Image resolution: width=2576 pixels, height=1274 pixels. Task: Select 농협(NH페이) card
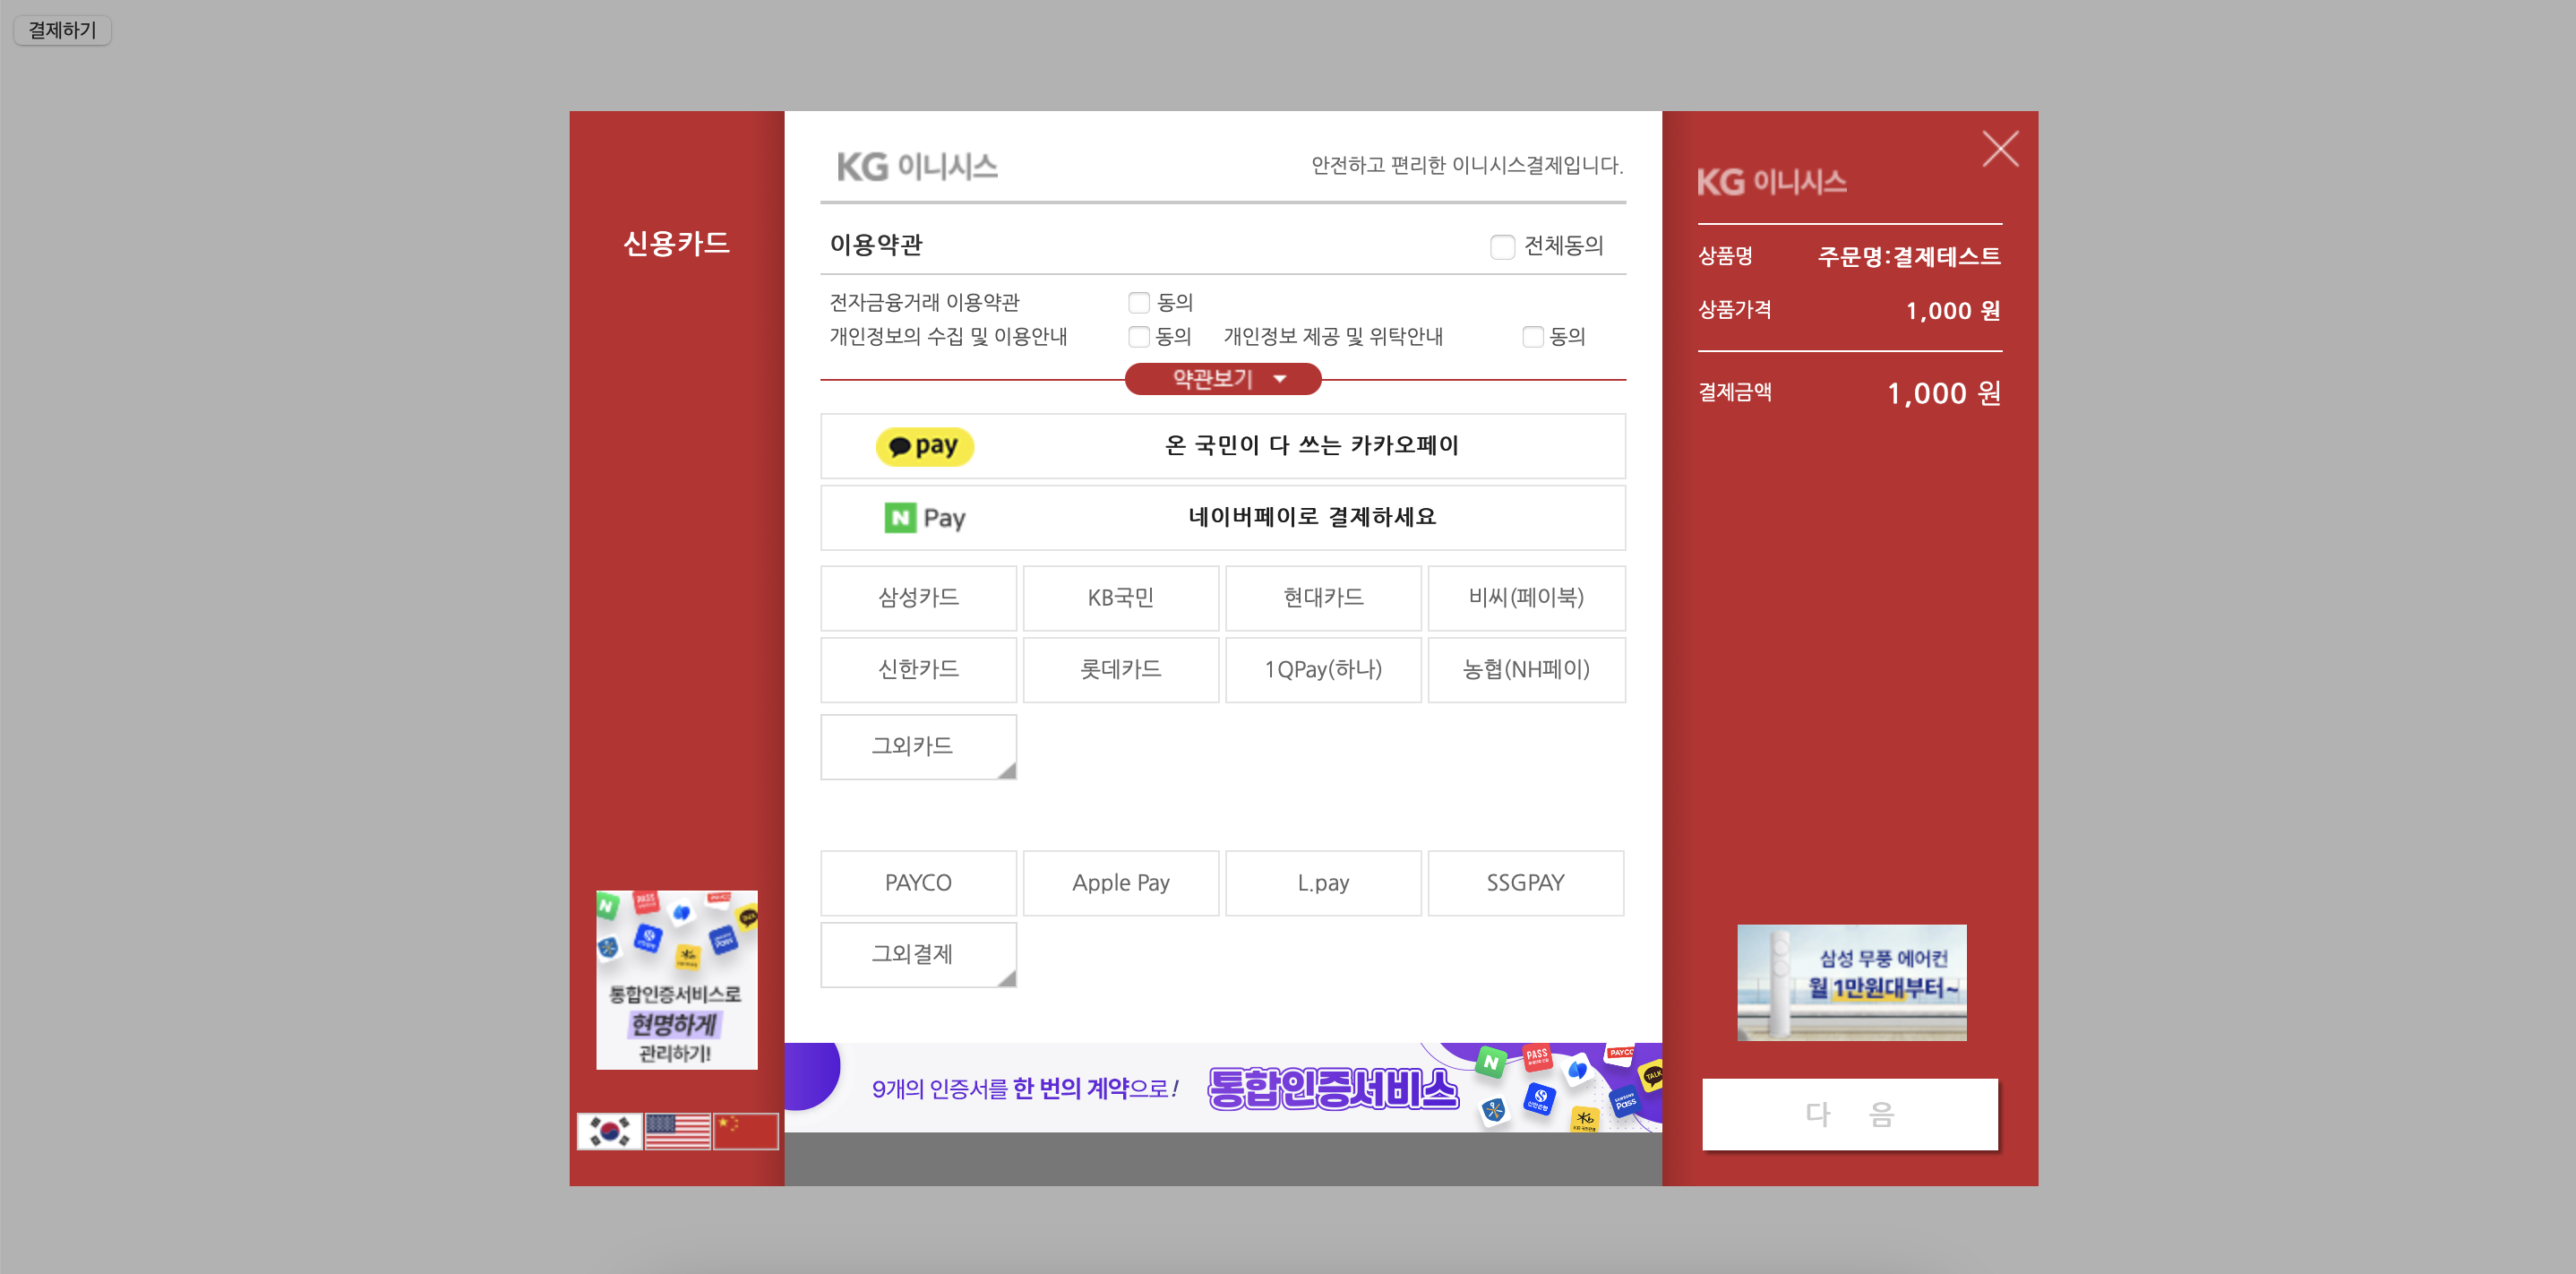(x=1526, y=670)
